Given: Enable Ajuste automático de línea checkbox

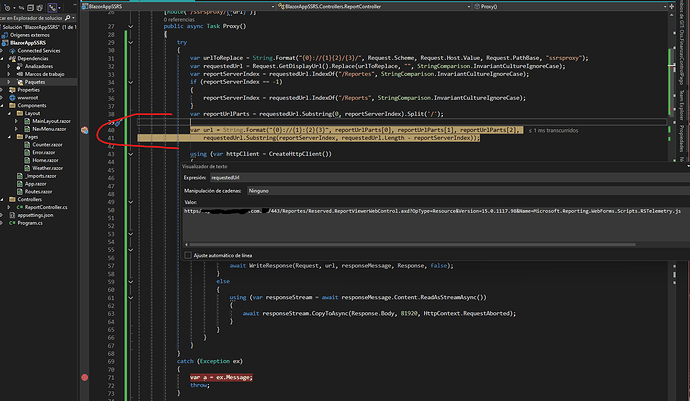Looking at the screenshot, I should coord(188,255).
